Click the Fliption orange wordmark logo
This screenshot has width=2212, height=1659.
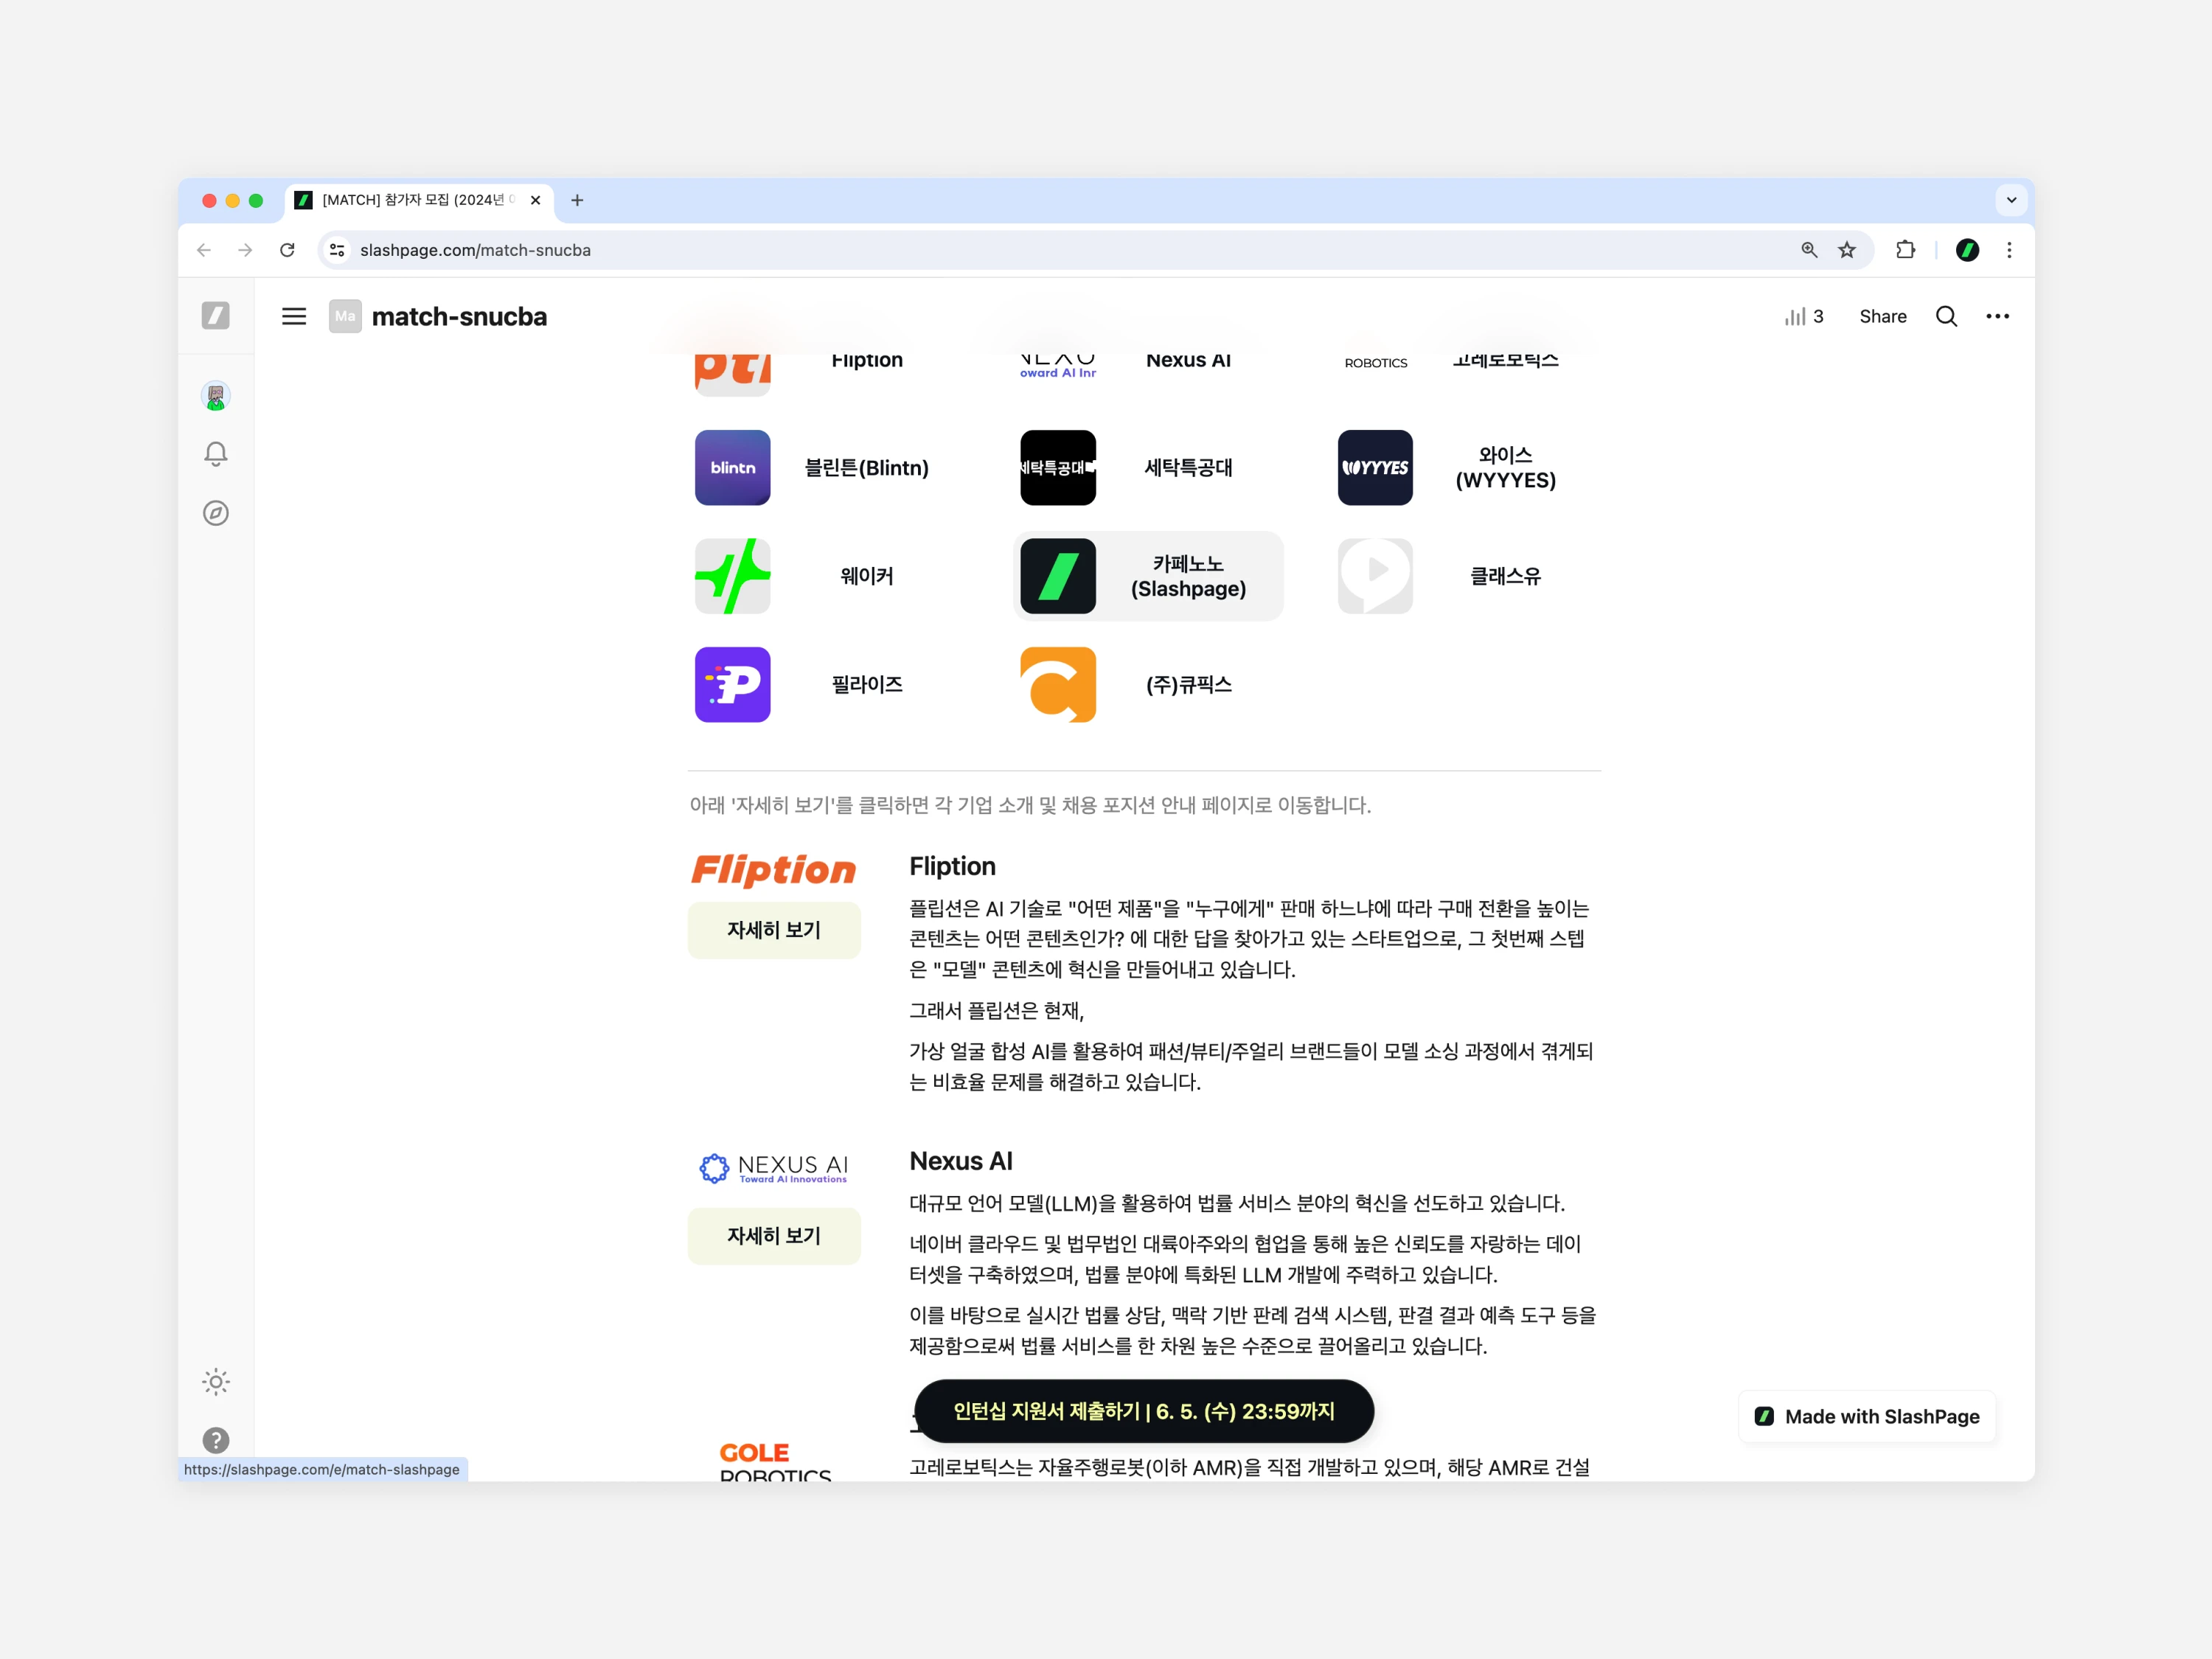click(774, 869)
